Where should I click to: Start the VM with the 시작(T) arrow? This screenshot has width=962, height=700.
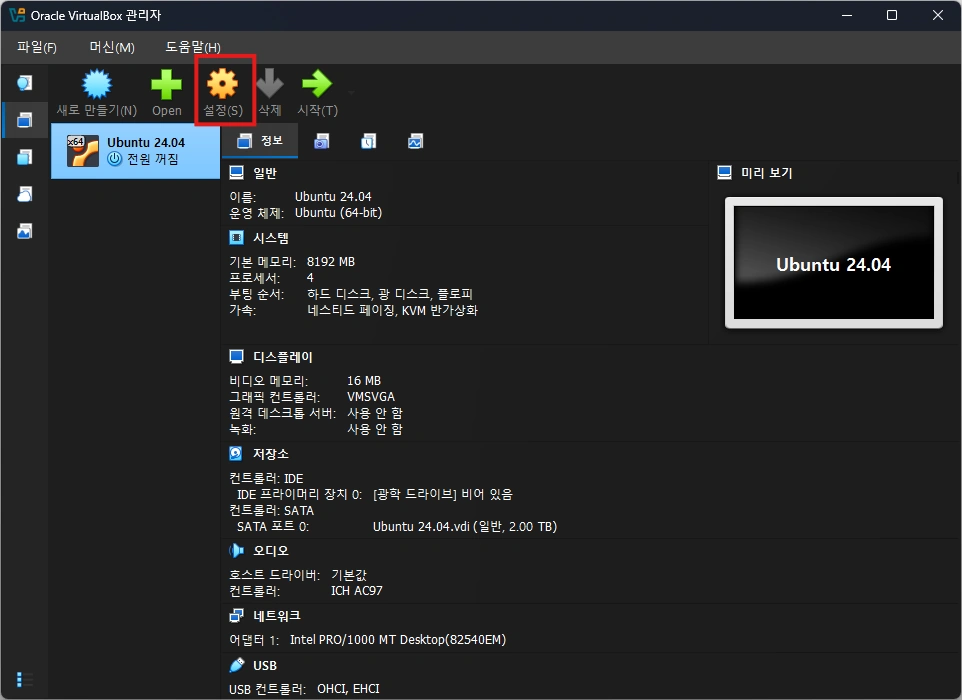(x=317, y=93)
